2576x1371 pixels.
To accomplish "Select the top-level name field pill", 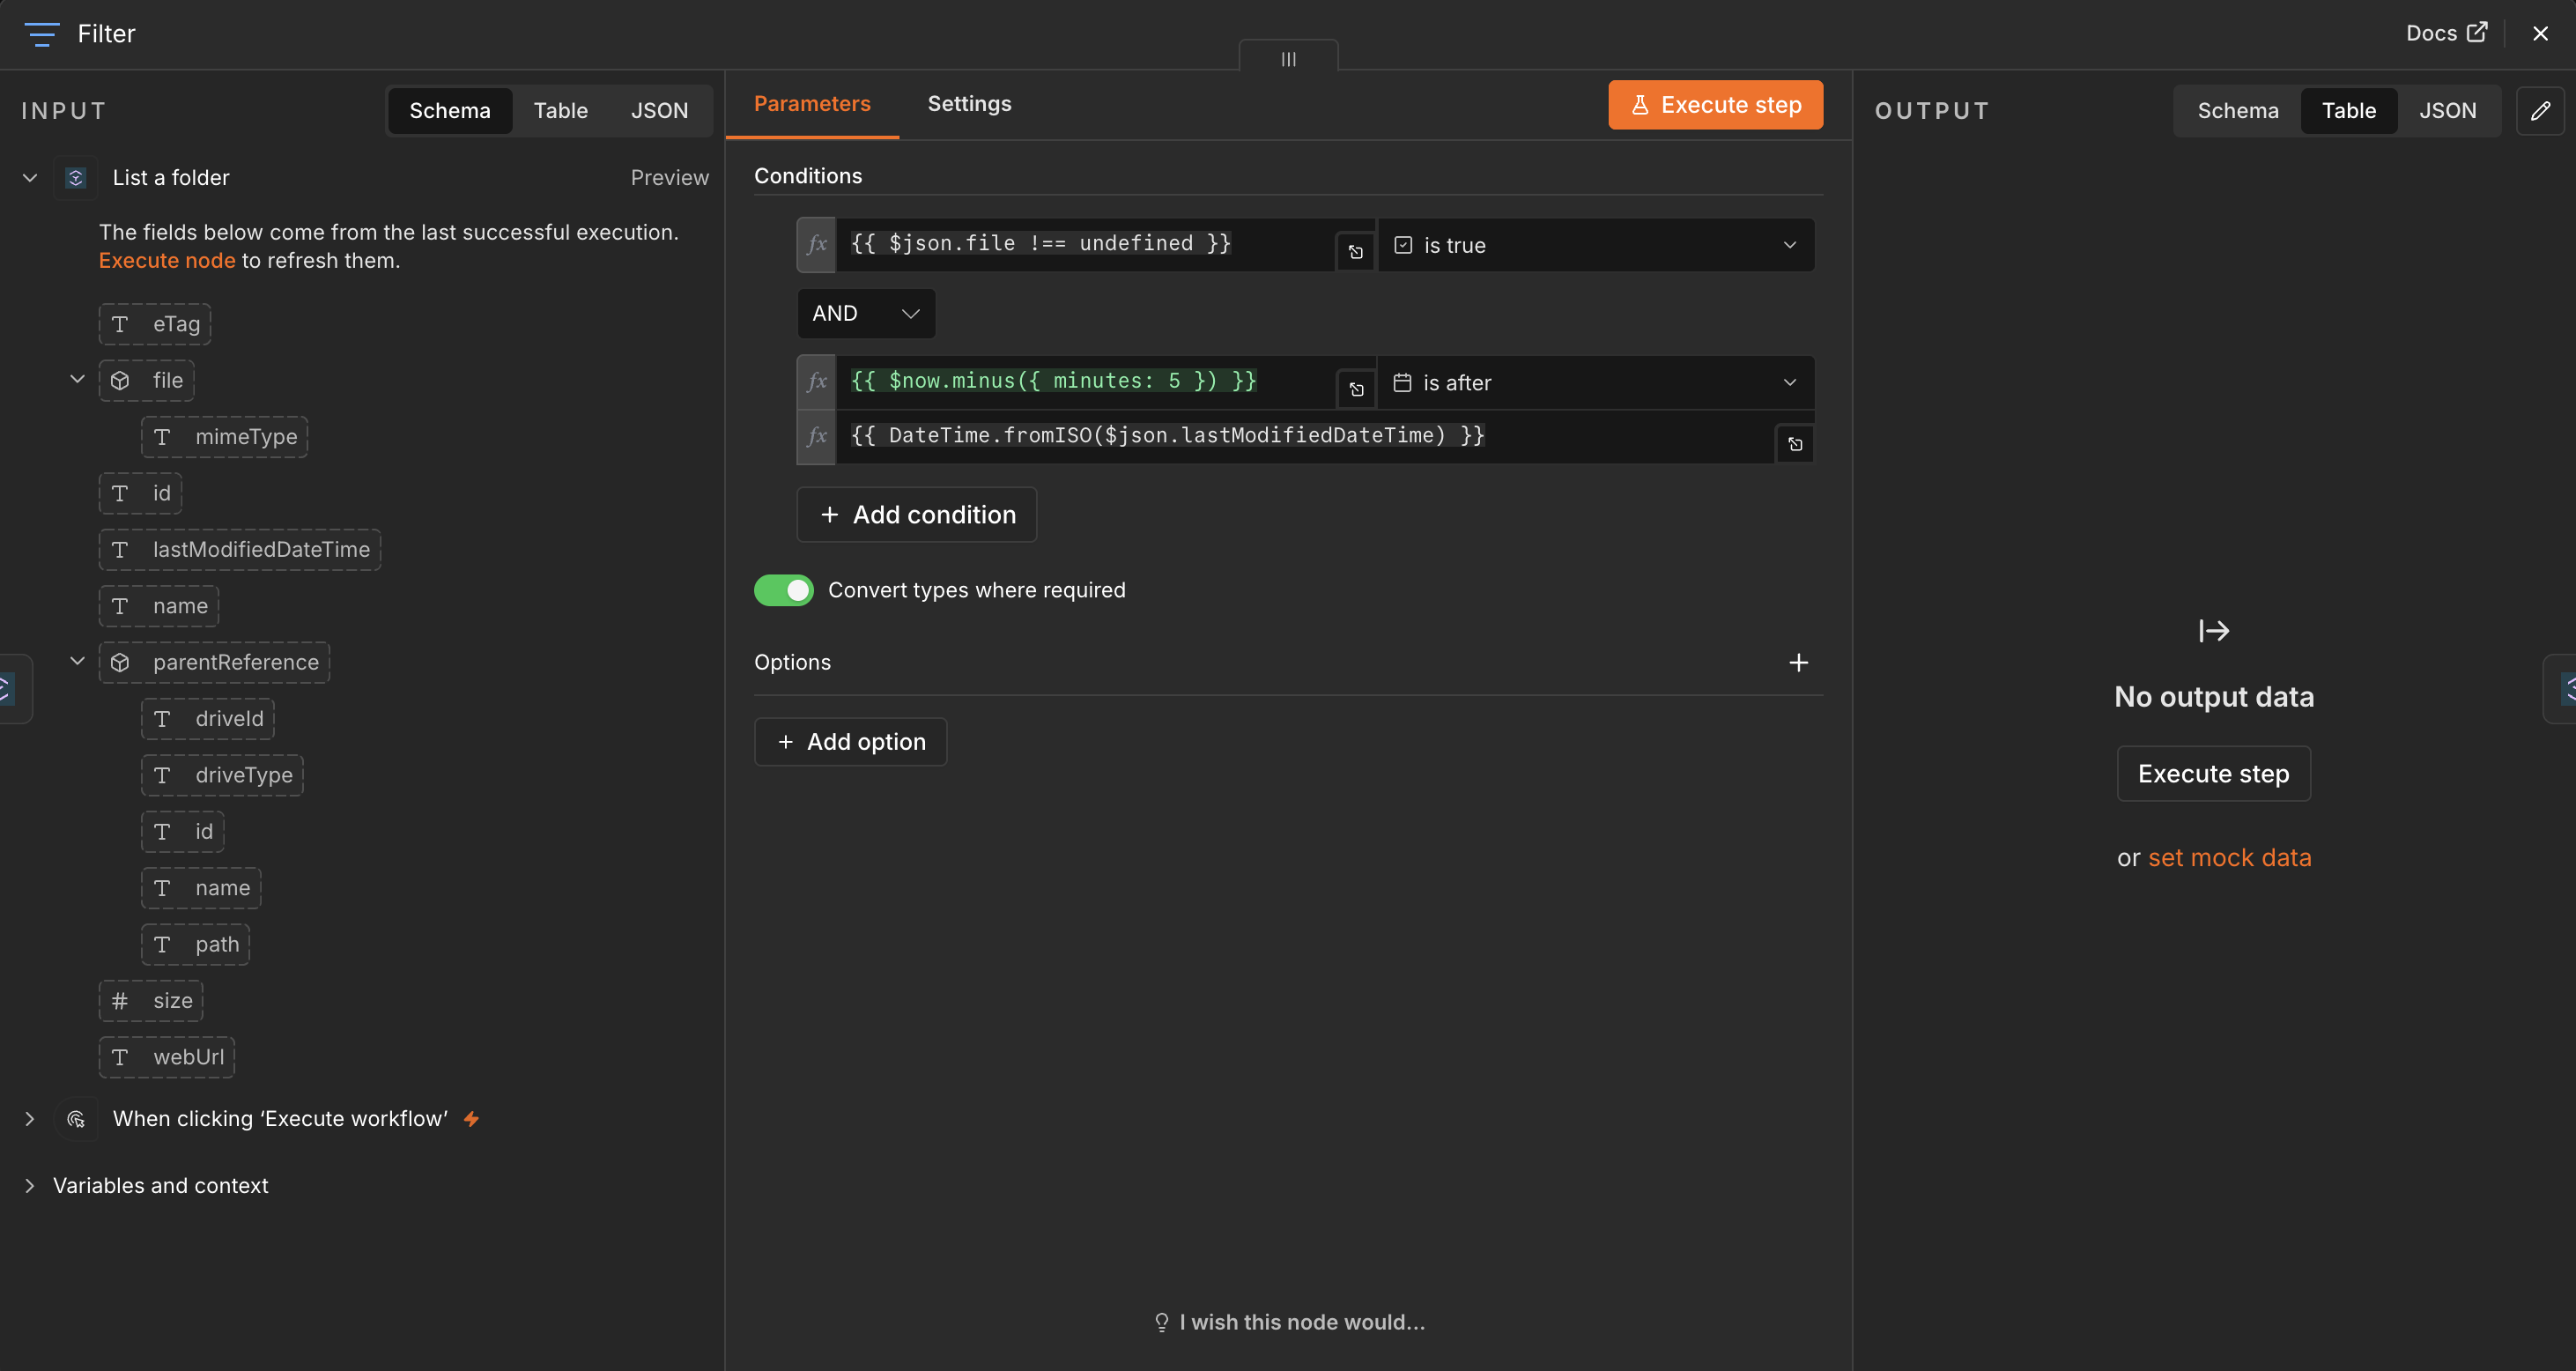I will [x=159, y=606].
